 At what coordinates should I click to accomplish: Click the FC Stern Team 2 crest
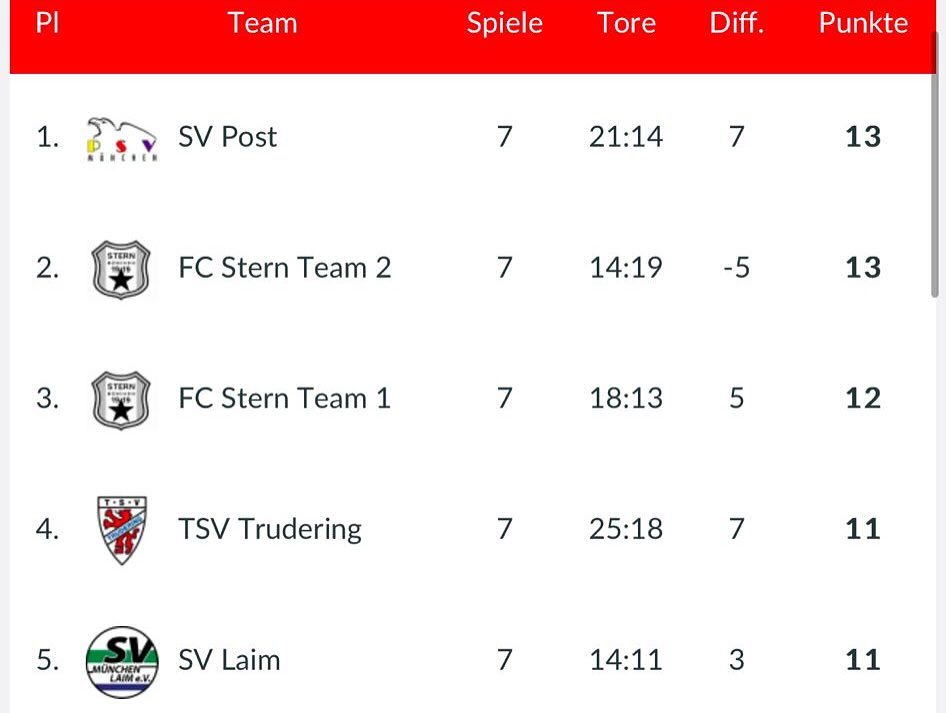tap(121, 269)
